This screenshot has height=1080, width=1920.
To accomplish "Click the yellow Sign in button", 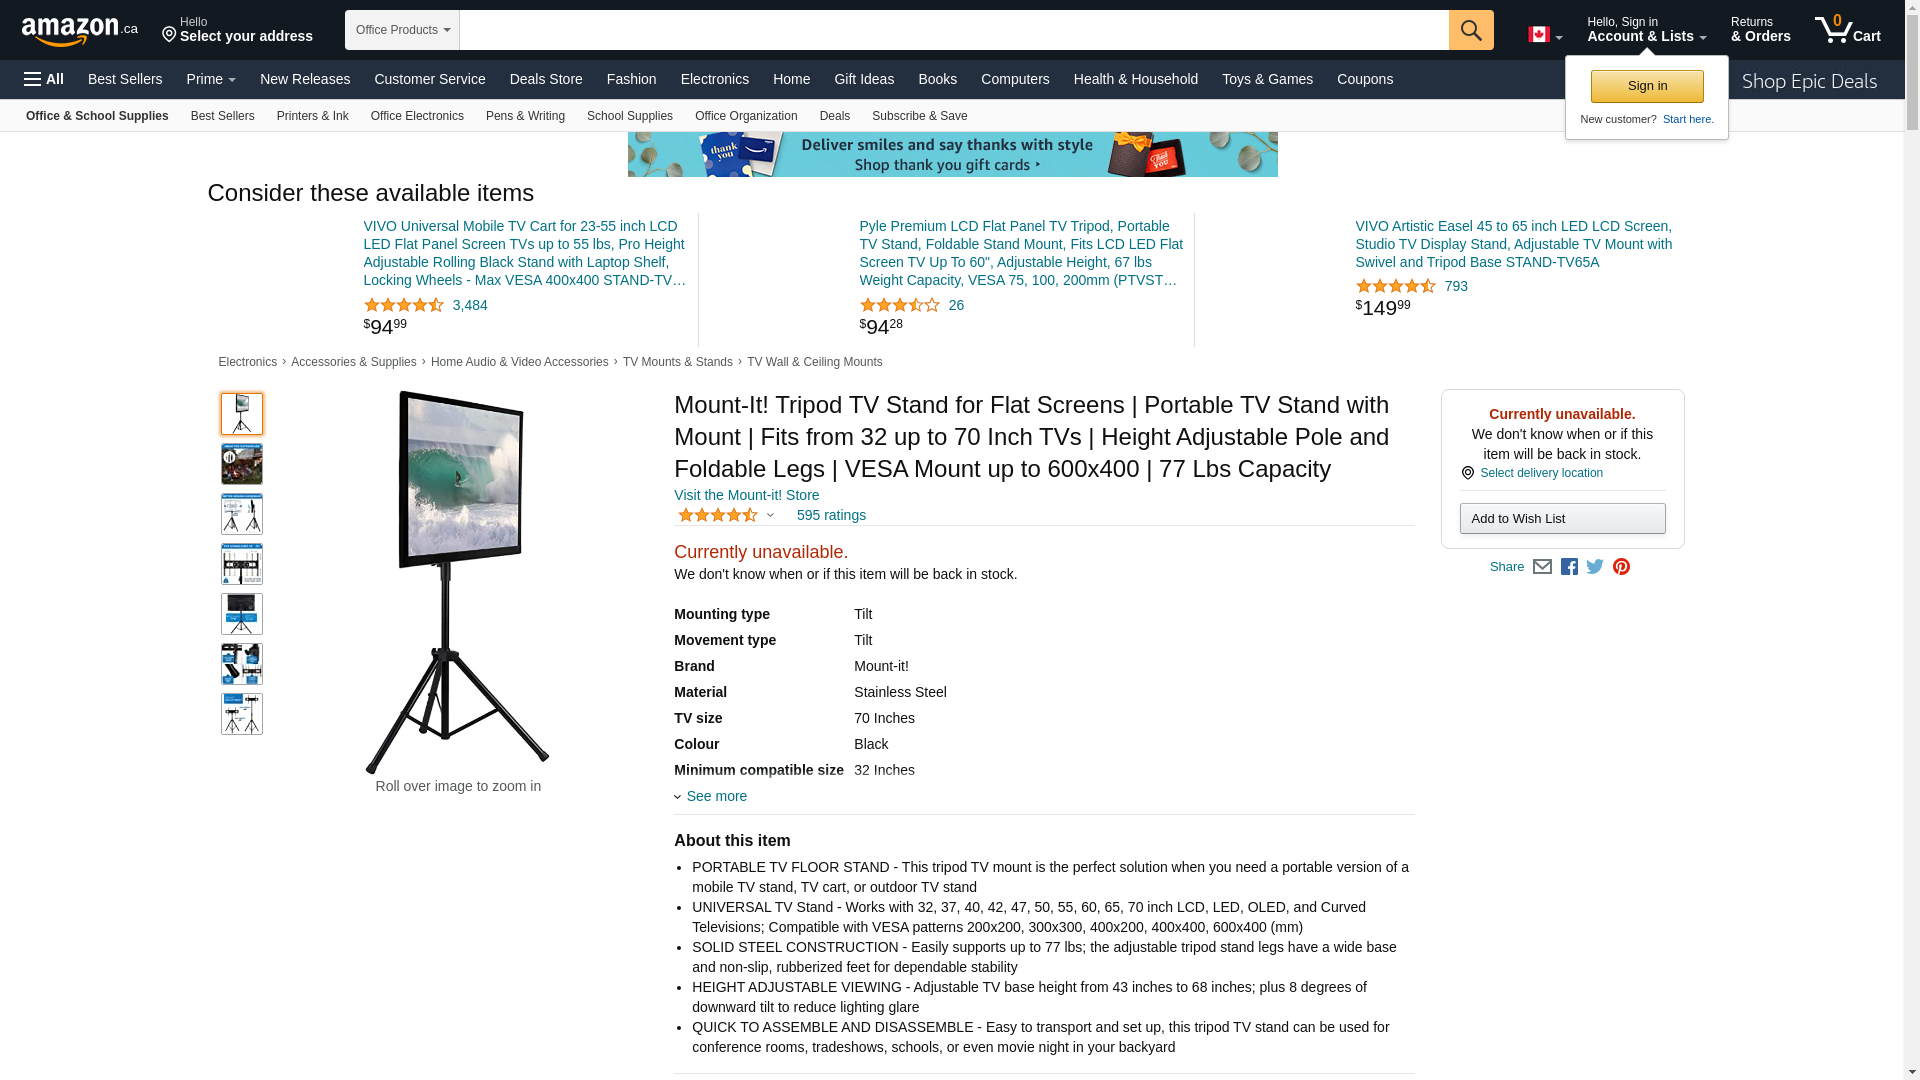I will pos(1647,86).
